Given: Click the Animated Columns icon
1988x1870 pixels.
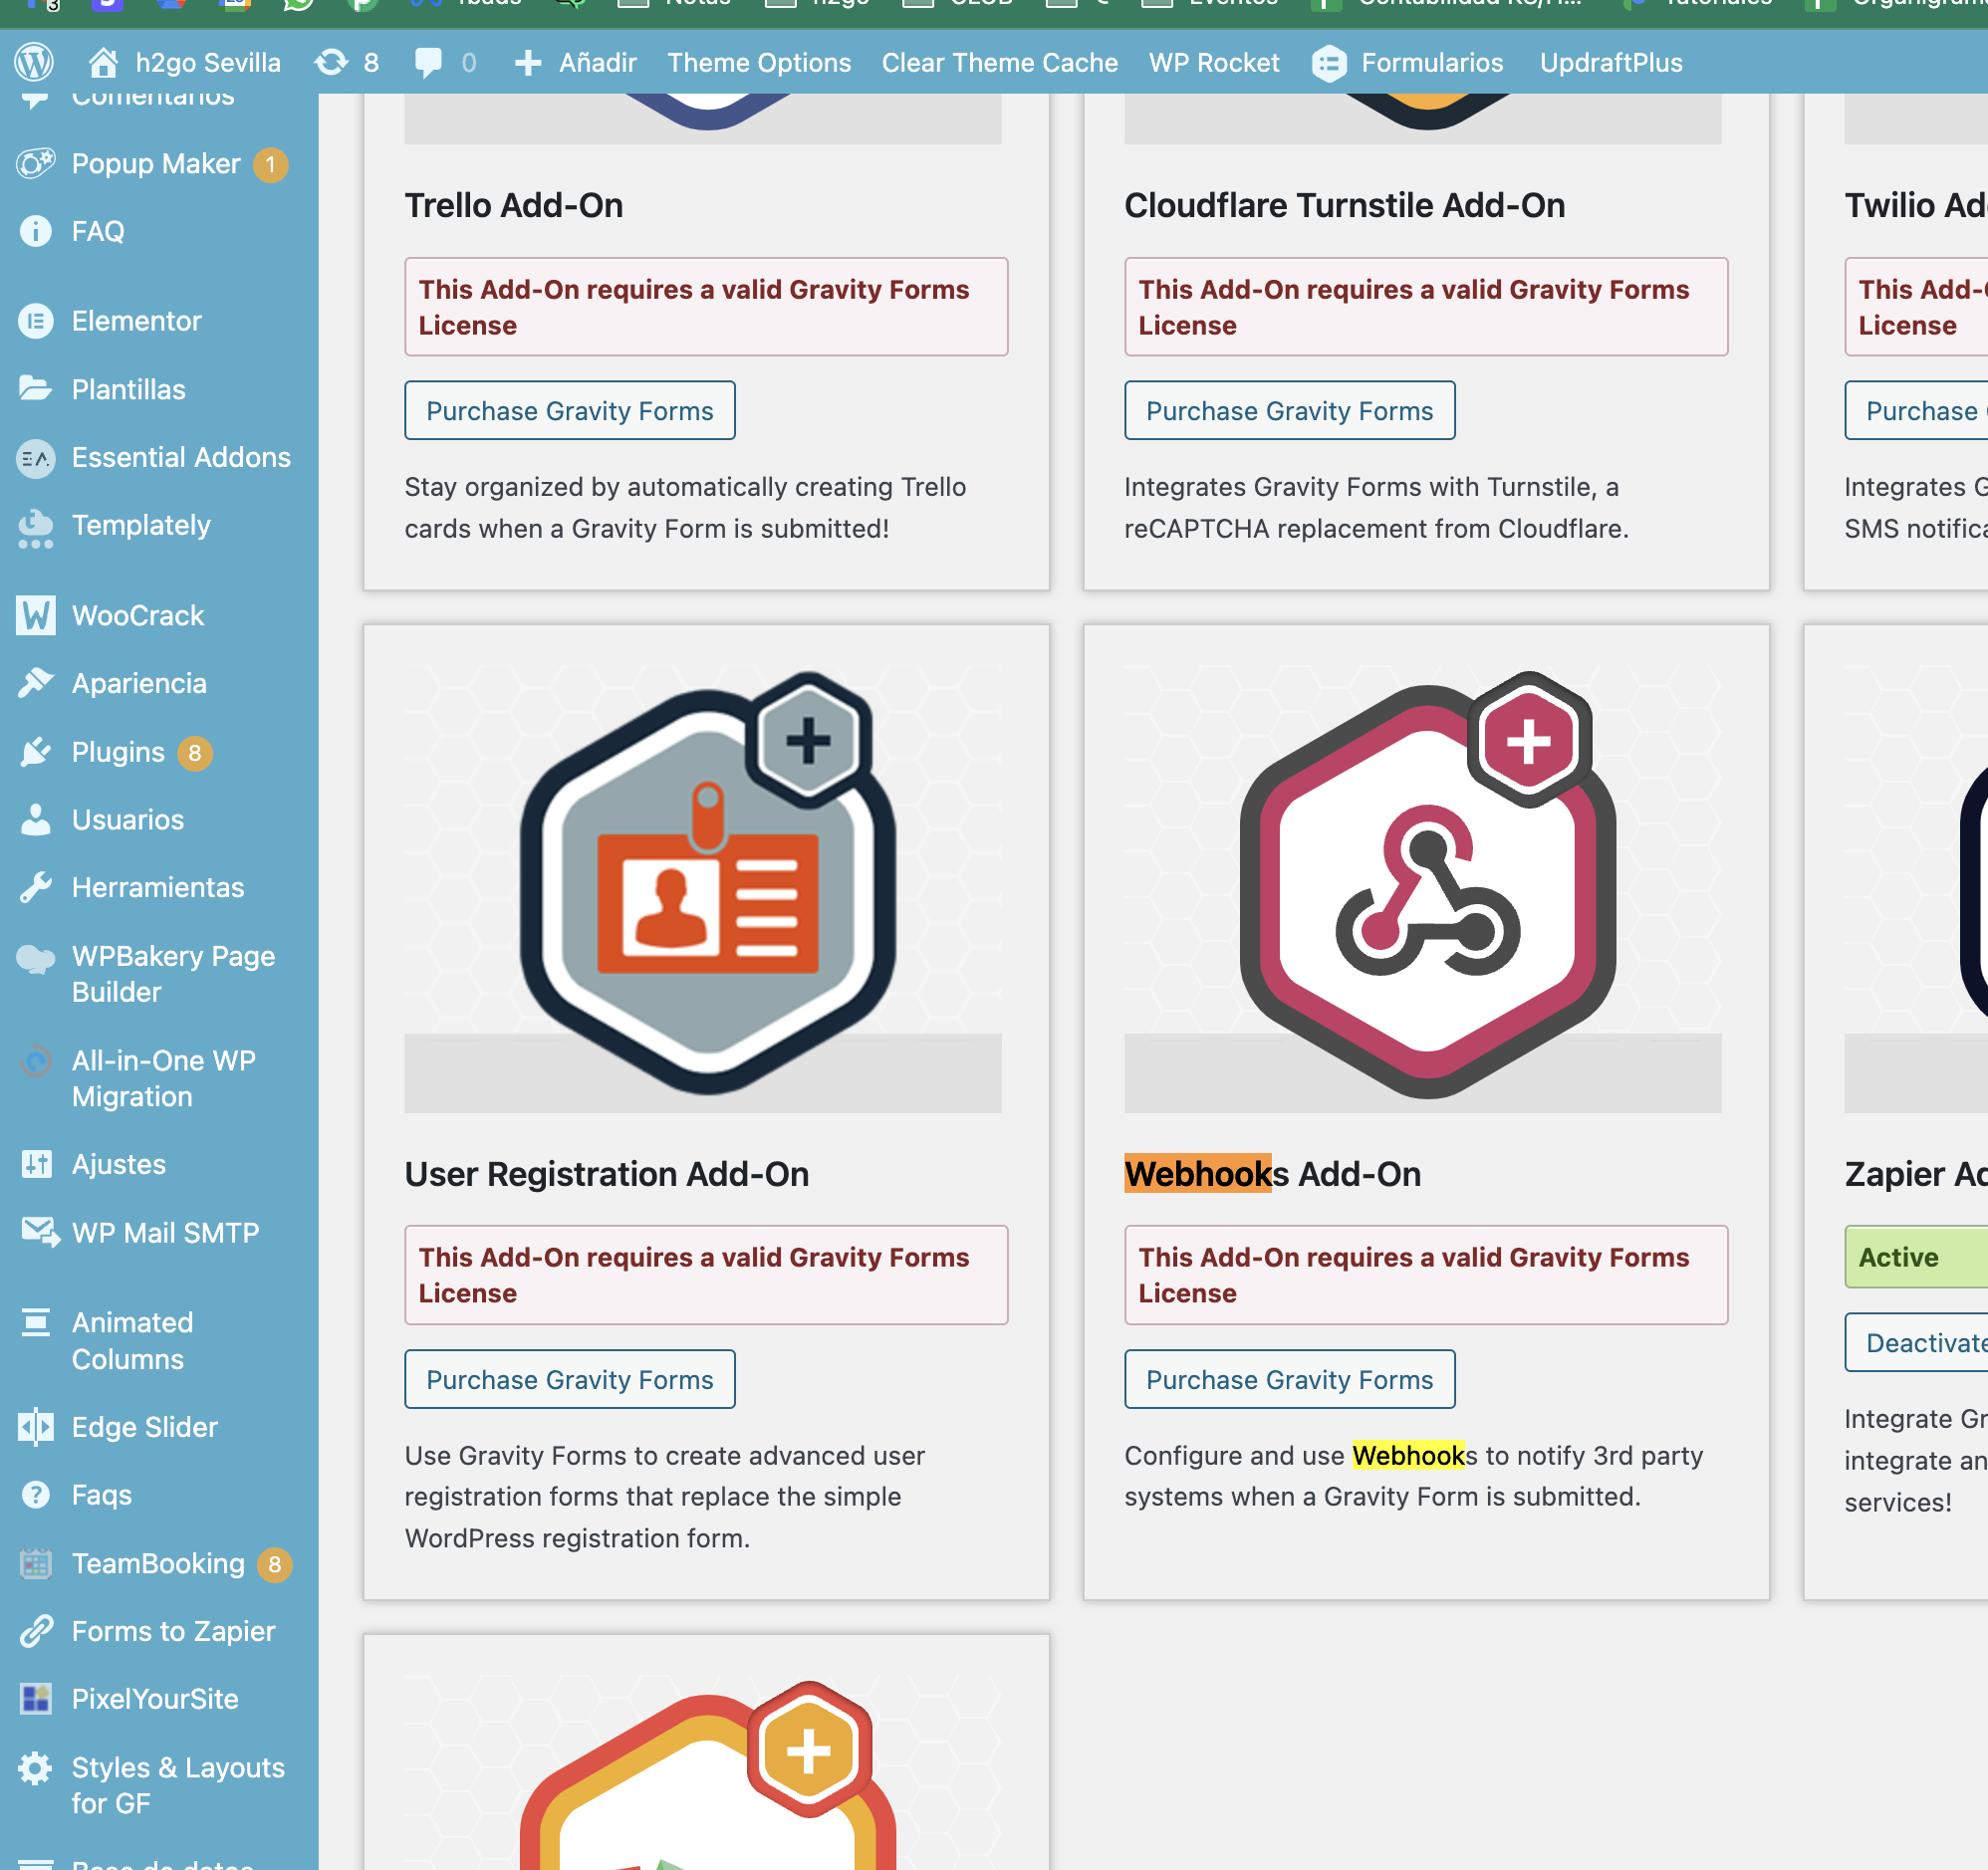Looking at the screenshot, I should point(36,1323).
